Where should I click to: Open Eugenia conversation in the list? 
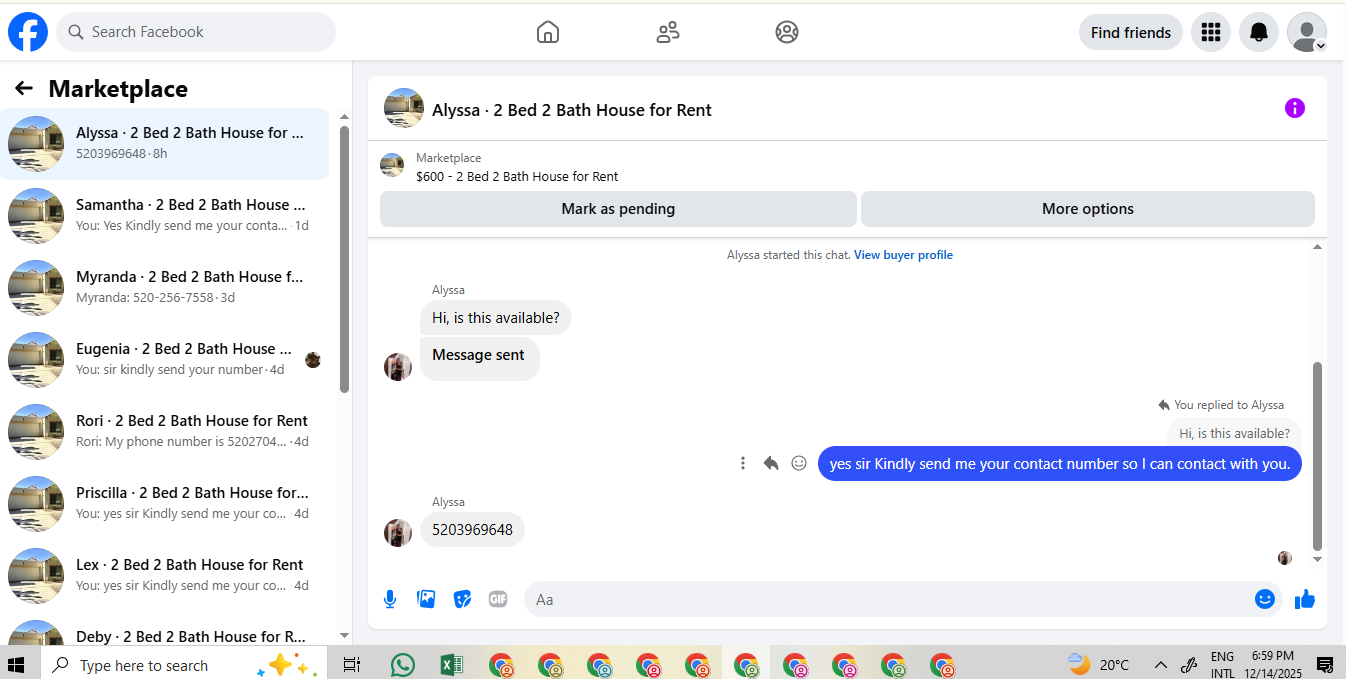165,360
